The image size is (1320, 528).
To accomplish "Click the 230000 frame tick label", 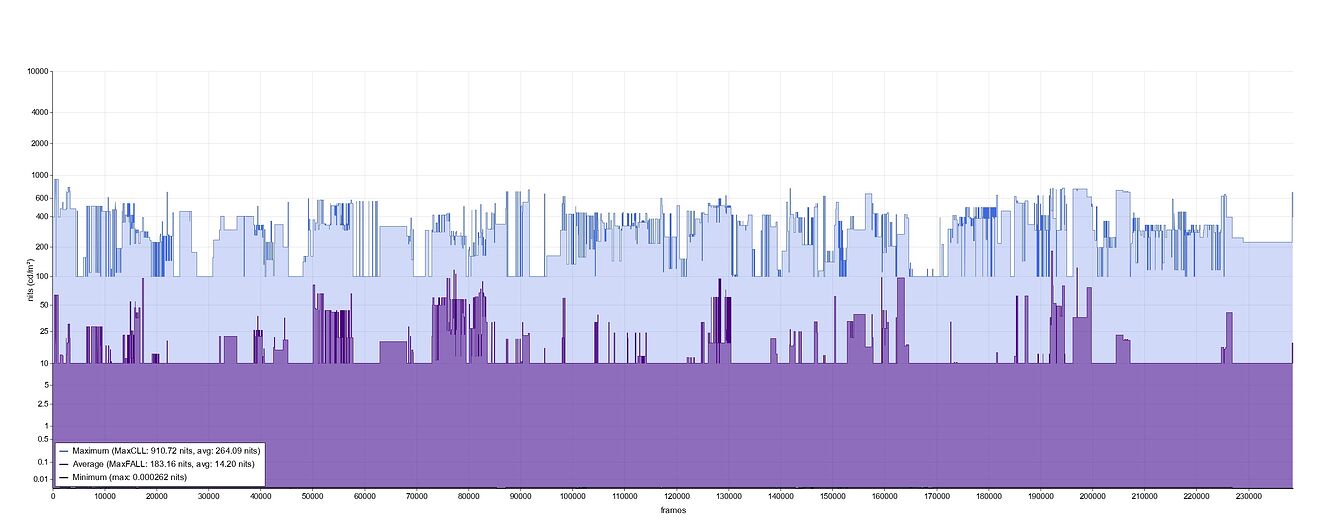I will click(x=1248, y=496).
